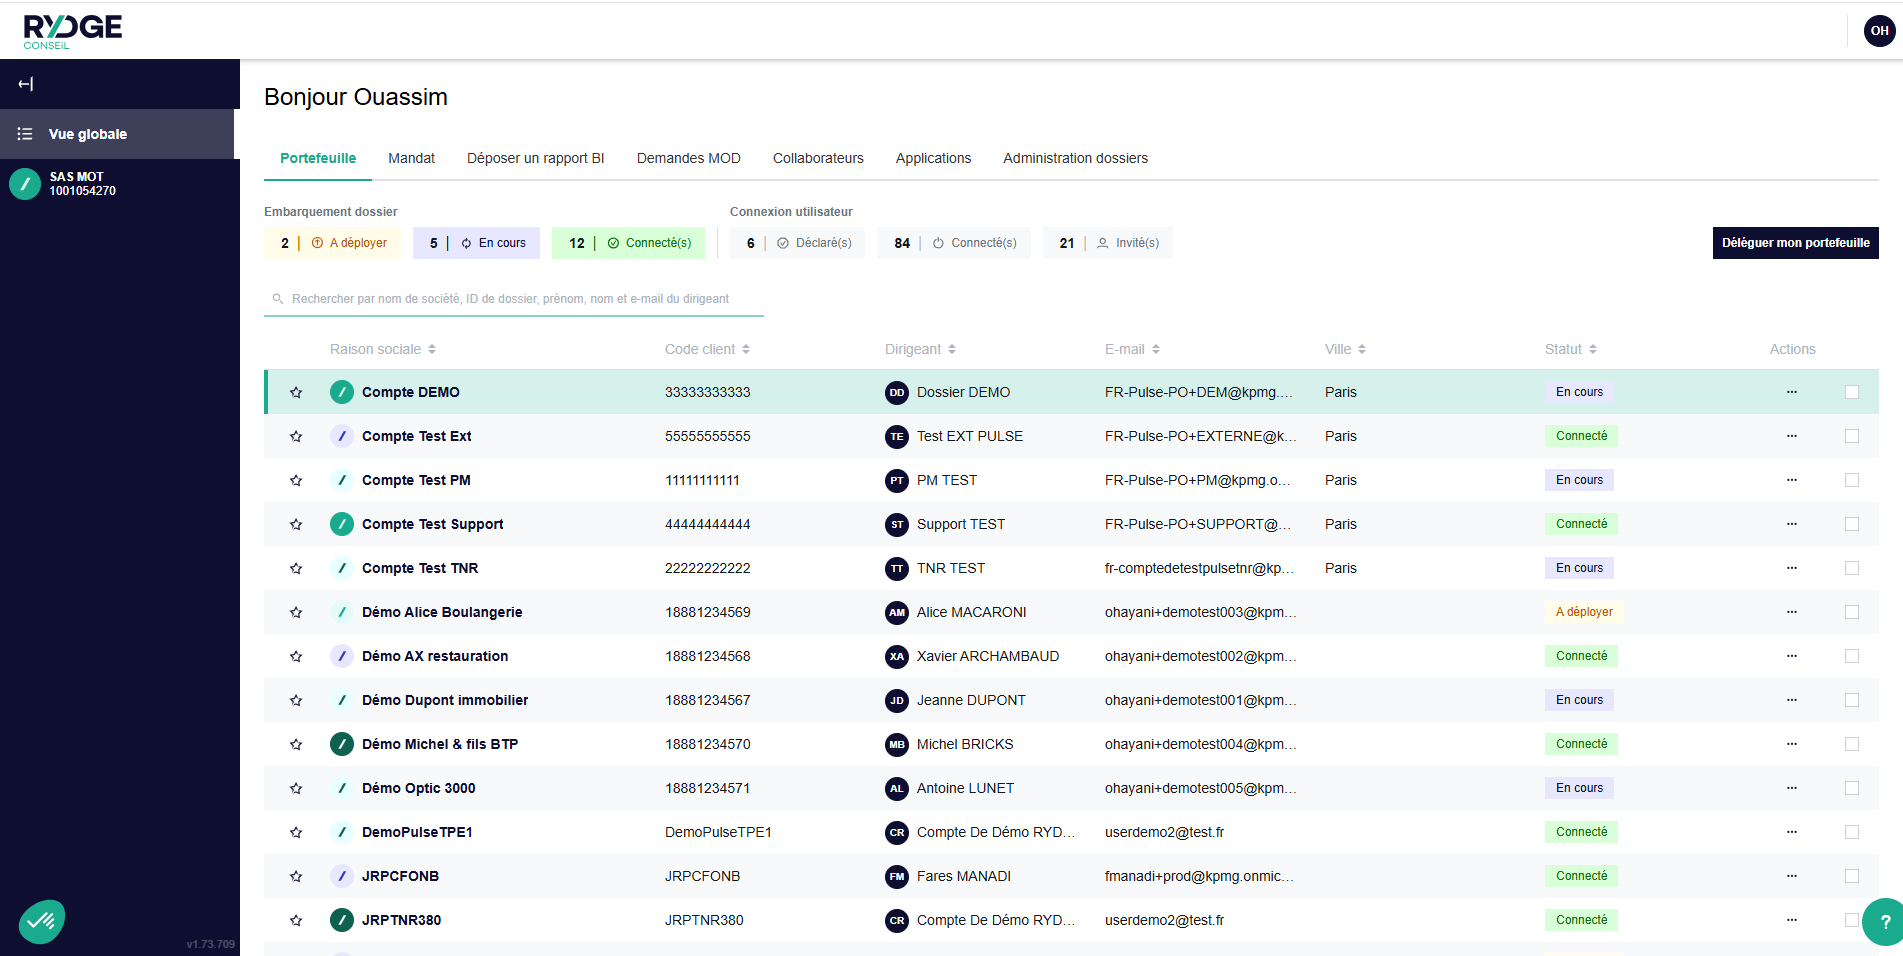The height and width of the screenshot is (956, 1903).
Task: Open the help question mark button
Action: [1884, 922]
